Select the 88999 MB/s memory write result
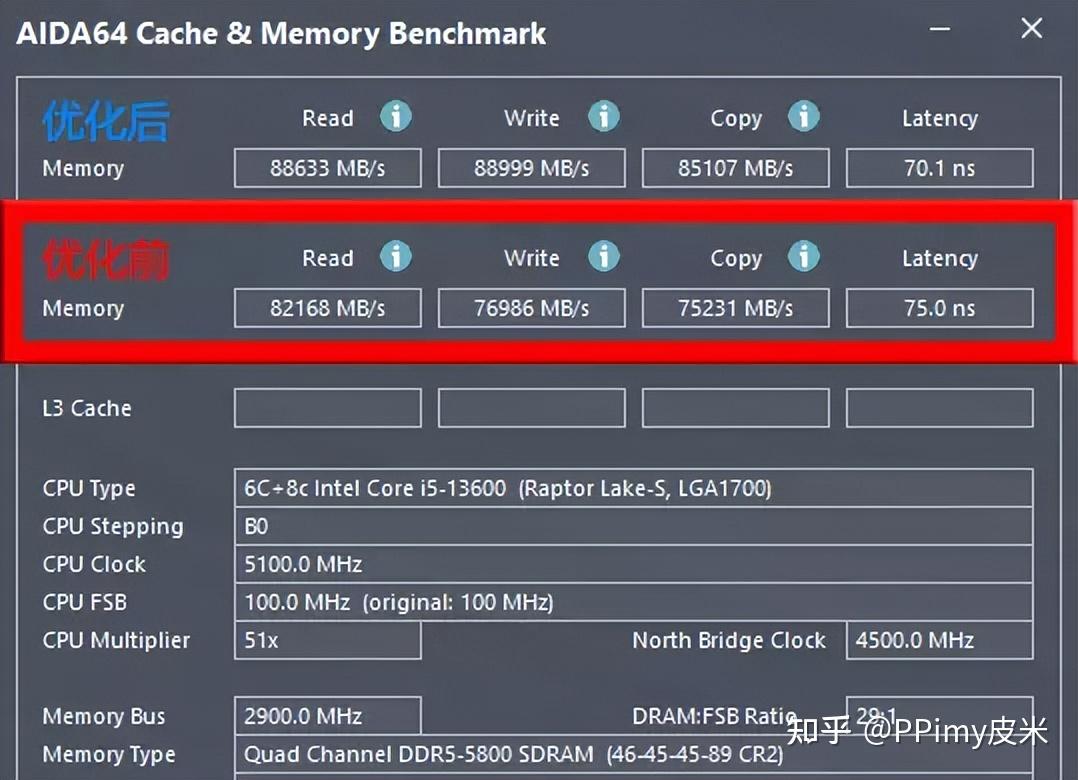 (x=531, y=168)
